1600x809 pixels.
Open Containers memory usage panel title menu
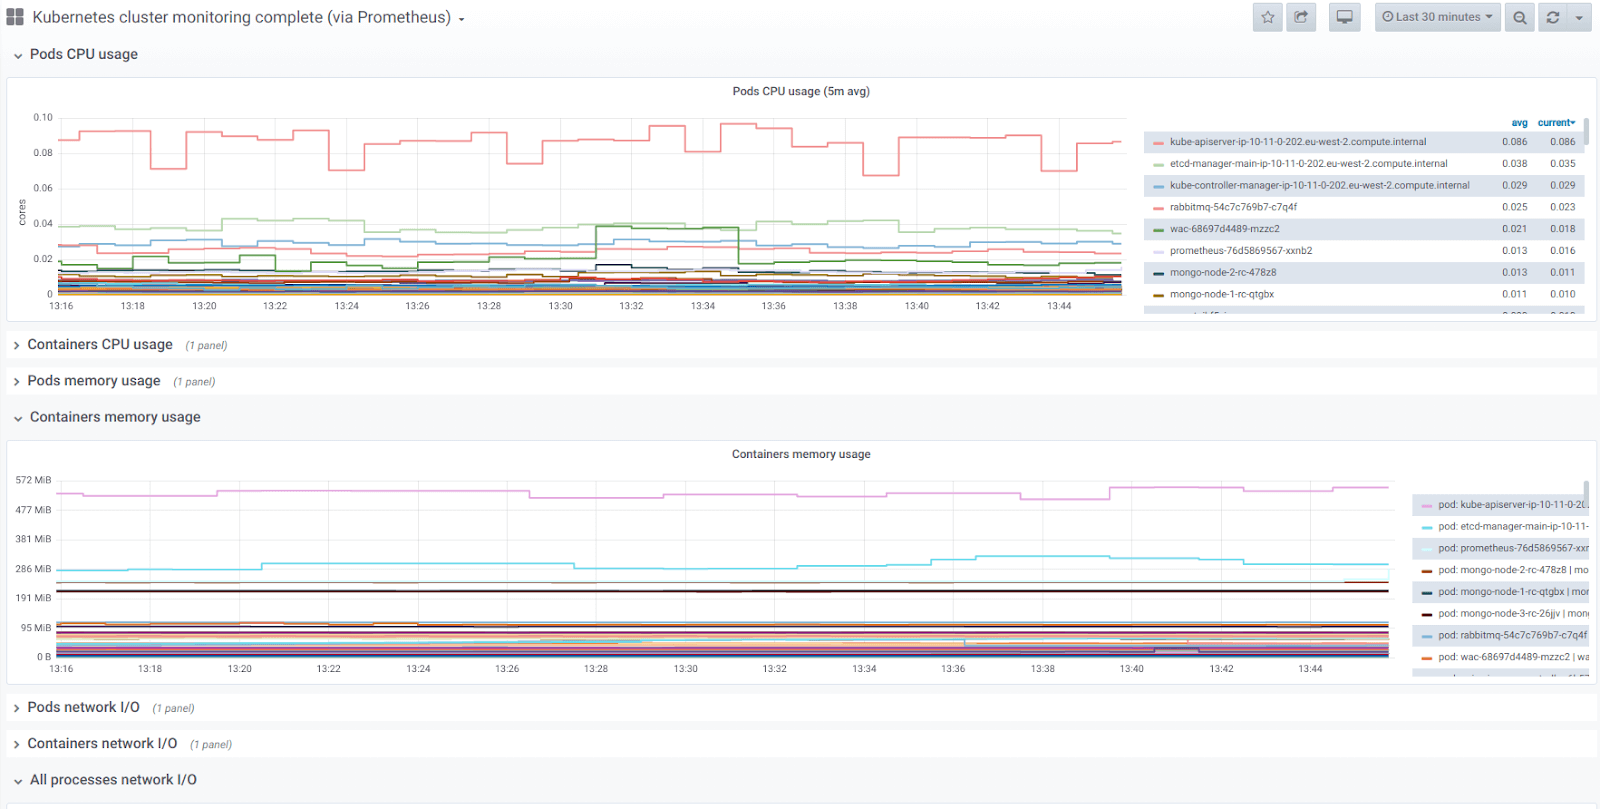[x=800, y=454]
